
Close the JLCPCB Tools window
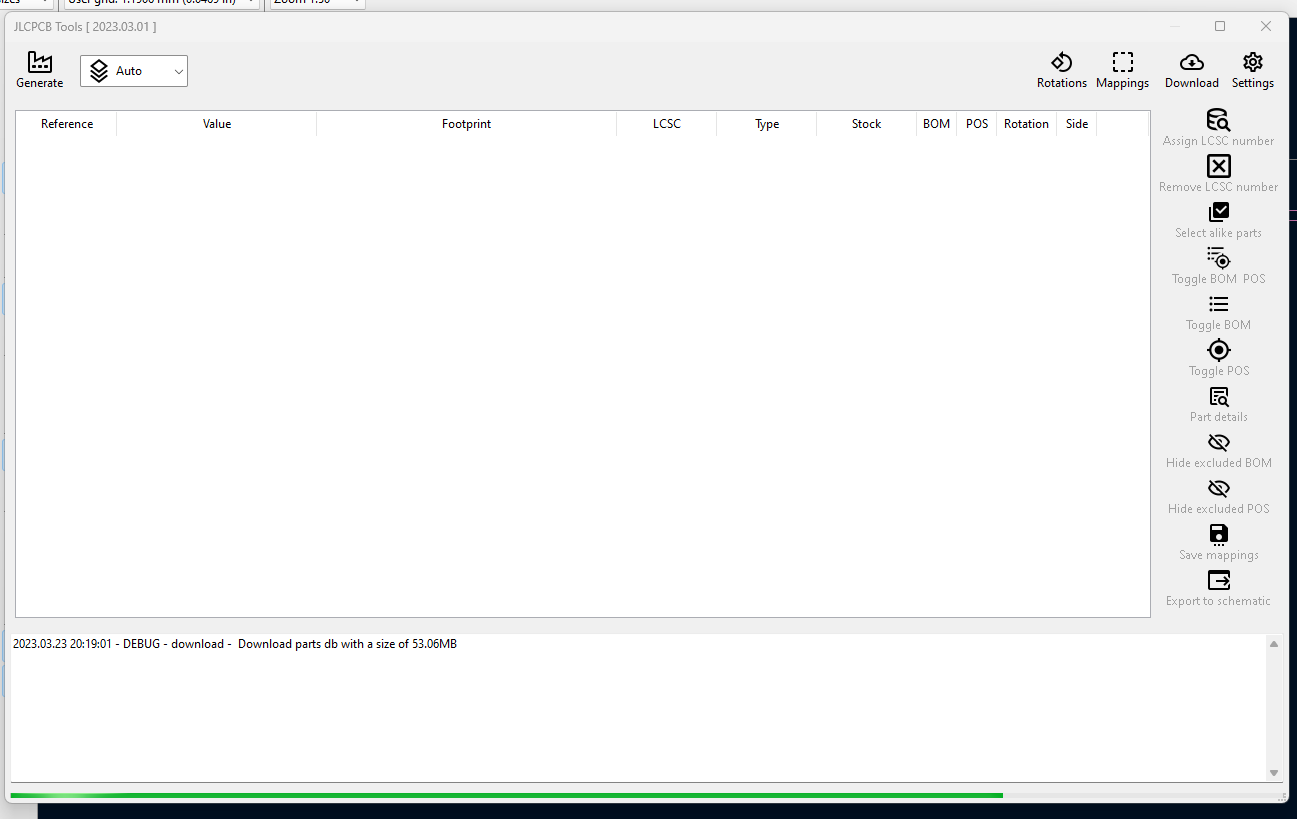click(x=1266, y=27)
